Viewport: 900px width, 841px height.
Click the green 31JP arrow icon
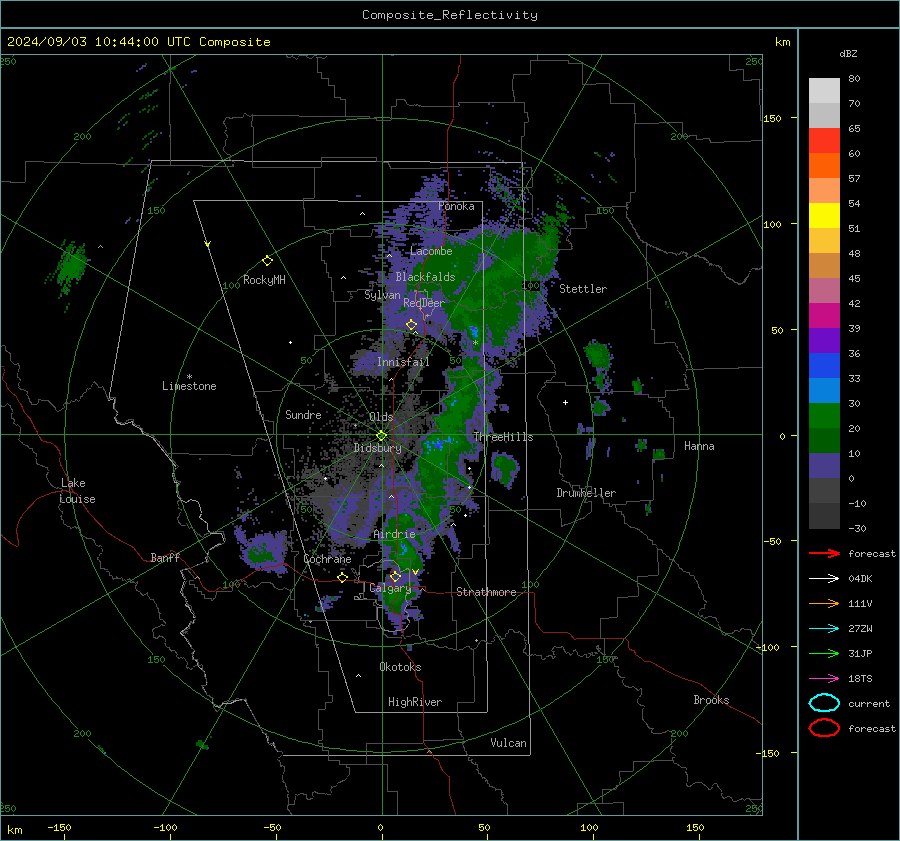[824, 653]
